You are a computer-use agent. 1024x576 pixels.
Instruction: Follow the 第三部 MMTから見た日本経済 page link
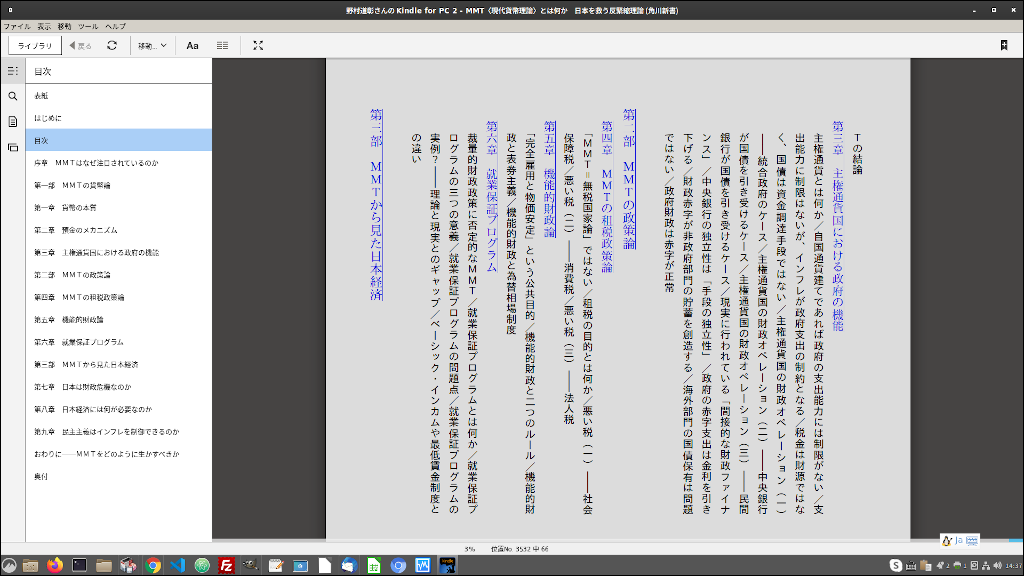(376, 205)
